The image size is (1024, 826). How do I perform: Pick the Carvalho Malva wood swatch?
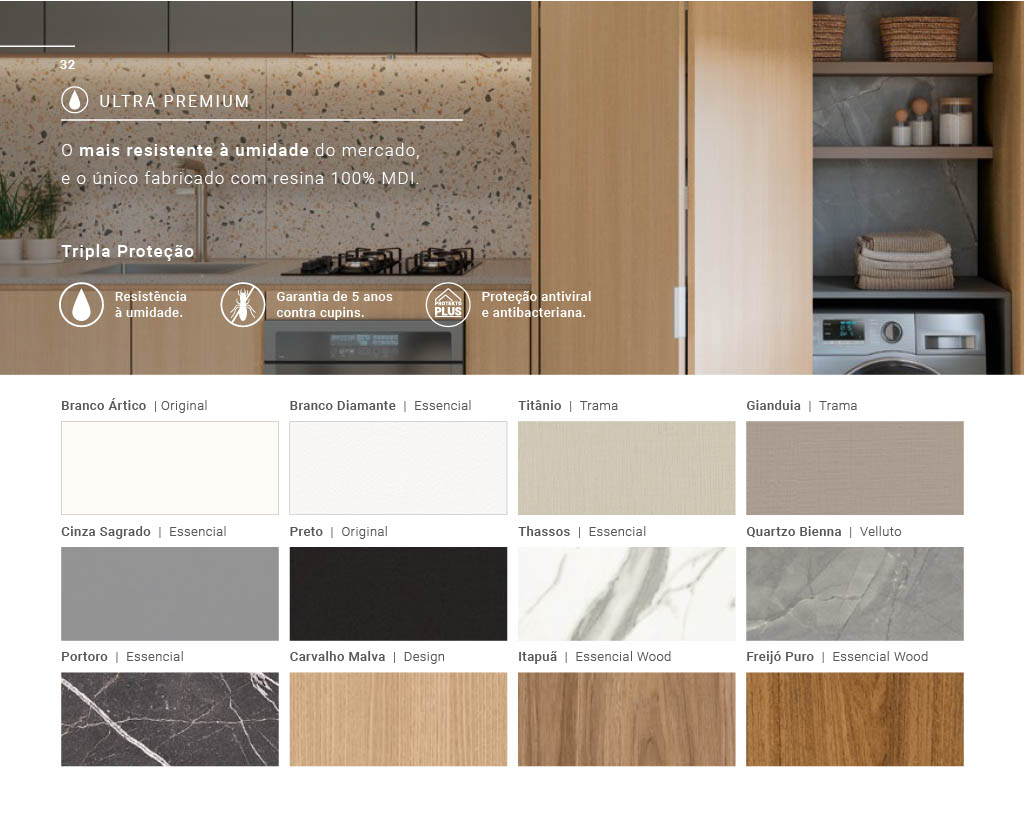[398, 719]
